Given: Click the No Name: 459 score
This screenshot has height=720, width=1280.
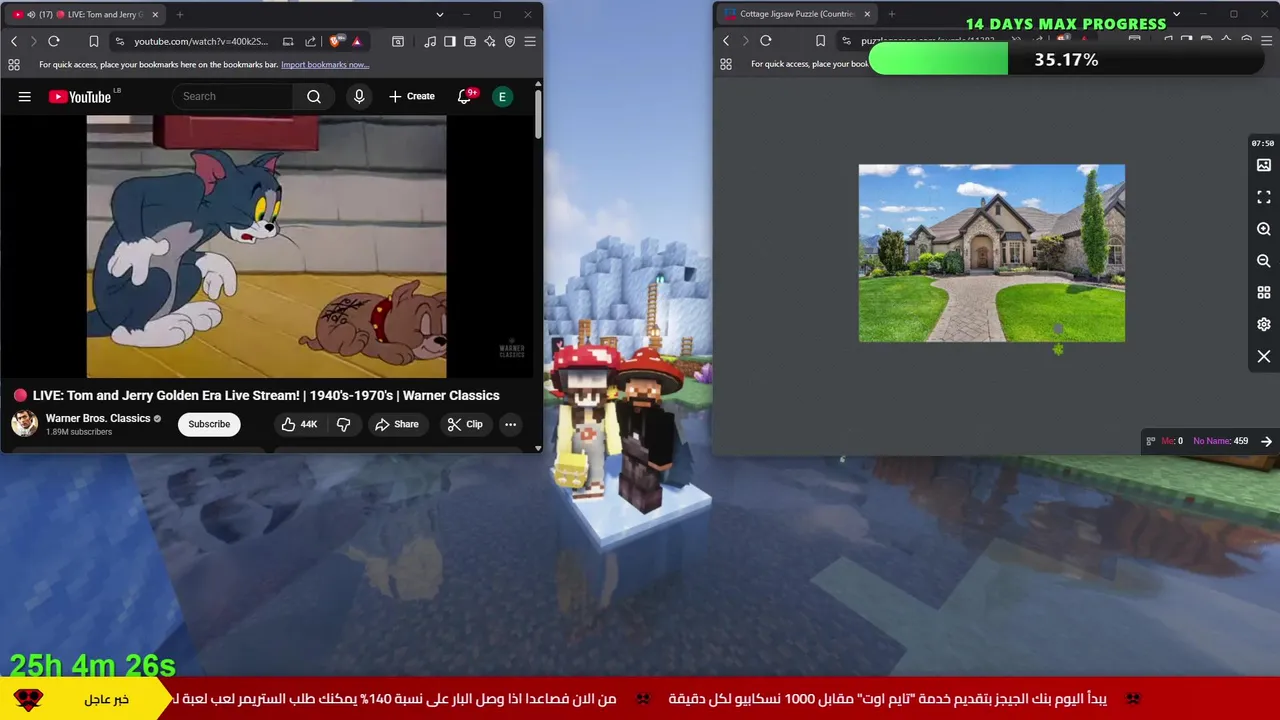Looking at the screenshot, I should [x=1220, y=441].
